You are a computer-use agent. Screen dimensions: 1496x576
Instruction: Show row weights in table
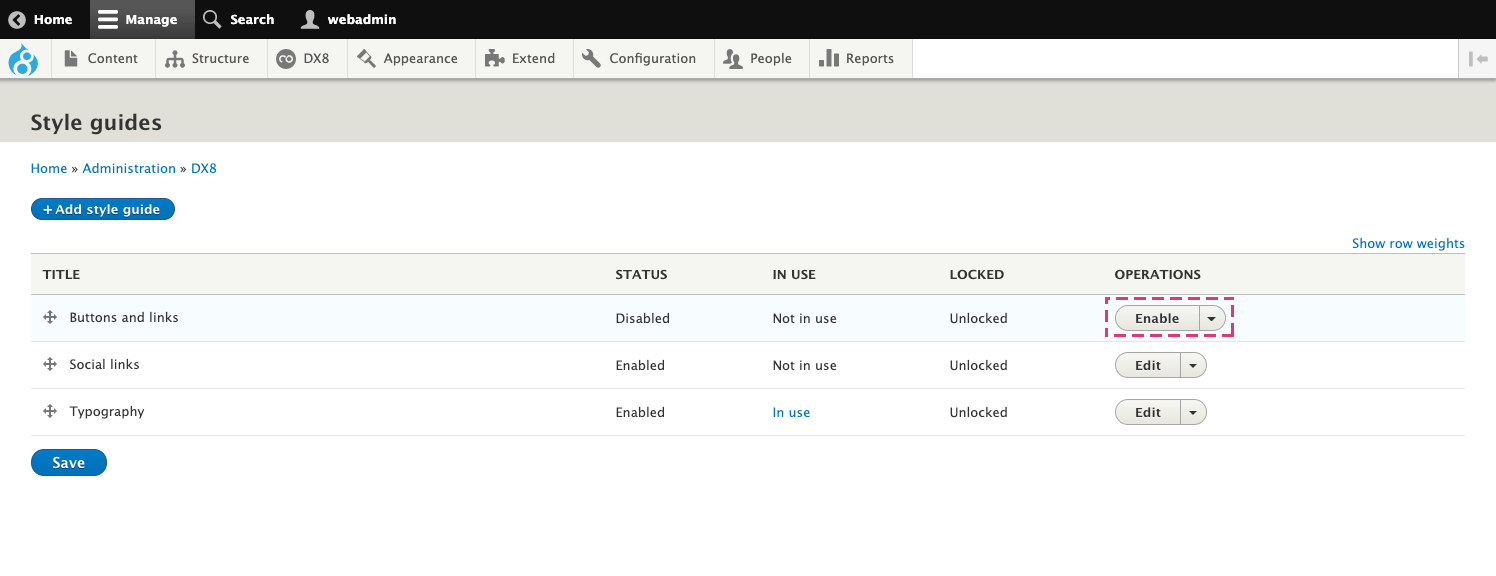click(x=1407, y=243)
